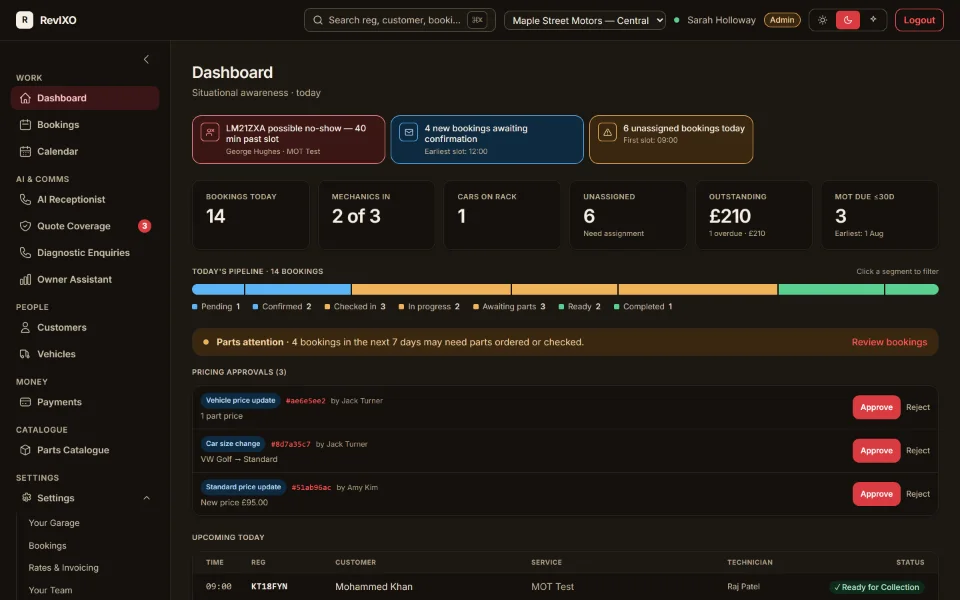
Task: Click customer name Mohammed Khan
Action: (373, 587)
